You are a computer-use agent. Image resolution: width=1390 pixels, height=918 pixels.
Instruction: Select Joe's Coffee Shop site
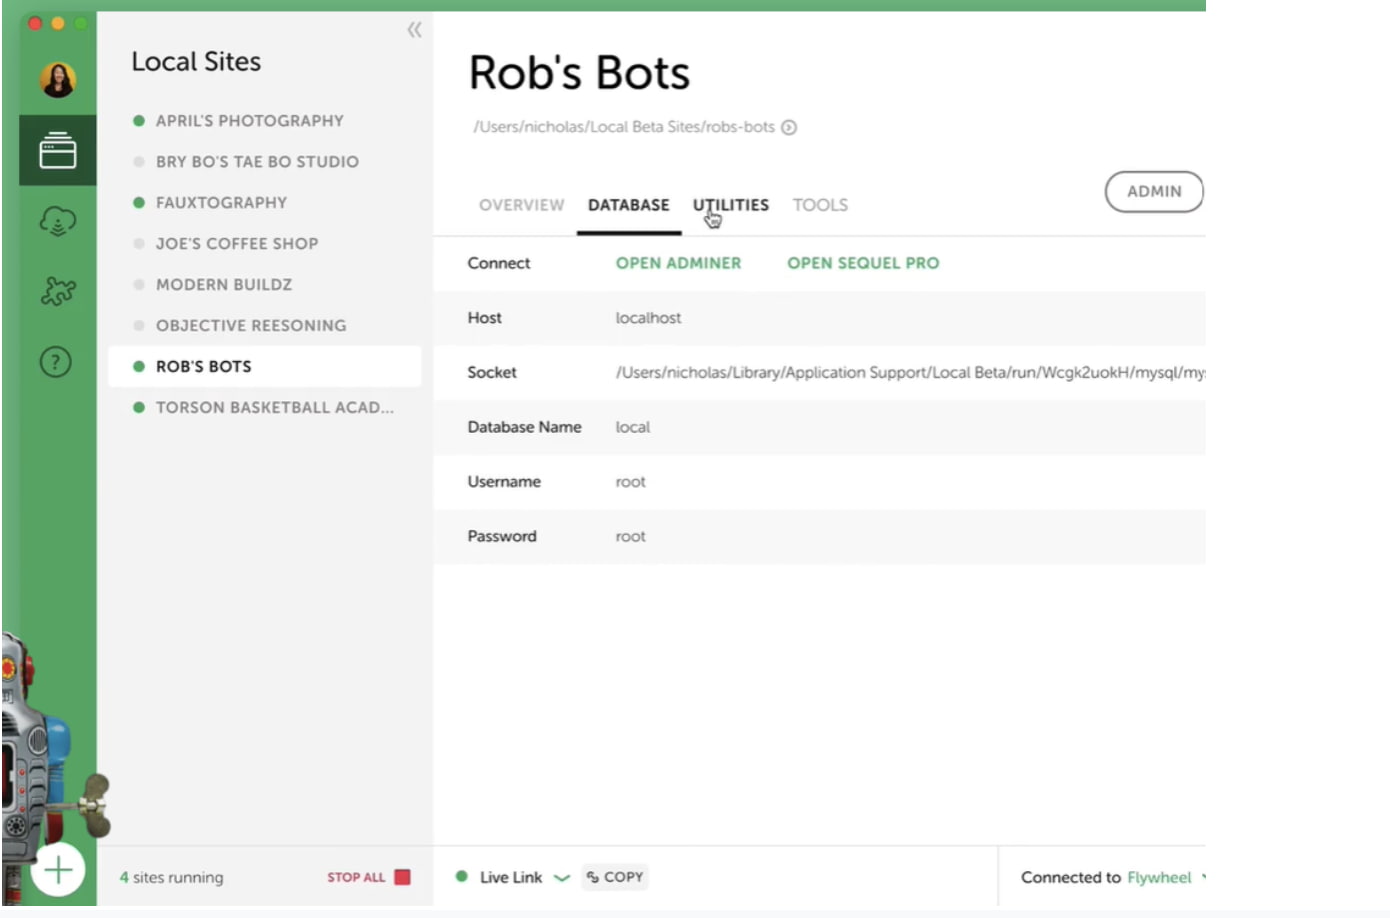pyautogui.click(x=237, y=244)
